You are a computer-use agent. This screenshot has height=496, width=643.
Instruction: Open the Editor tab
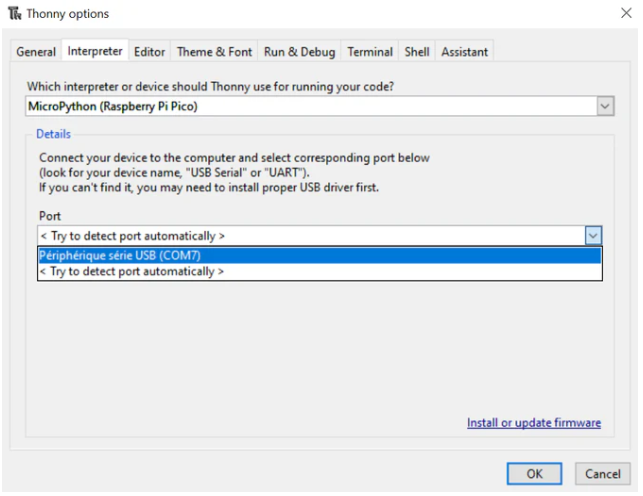(x=149, y=52)
